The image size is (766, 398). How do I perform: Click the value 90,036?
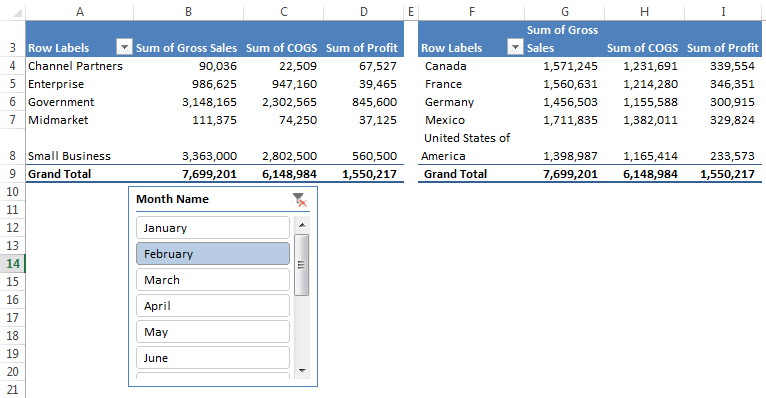(x=218, y=66)
